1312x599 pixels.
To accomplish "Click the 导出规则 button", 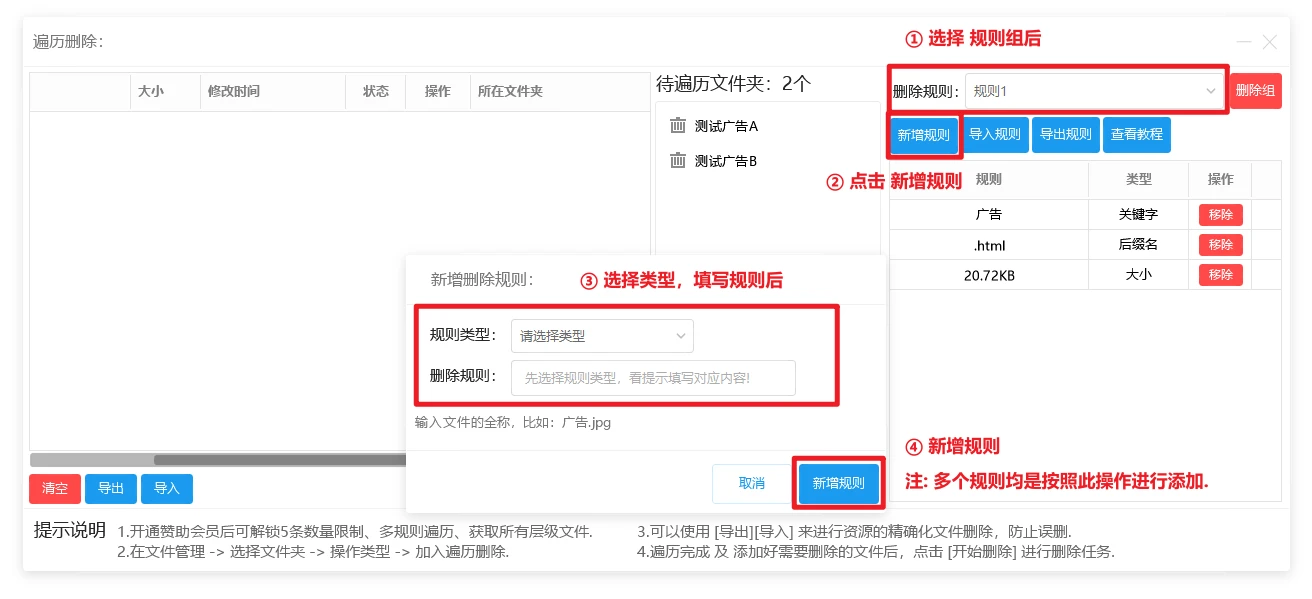I will [x=1065, y=135].
